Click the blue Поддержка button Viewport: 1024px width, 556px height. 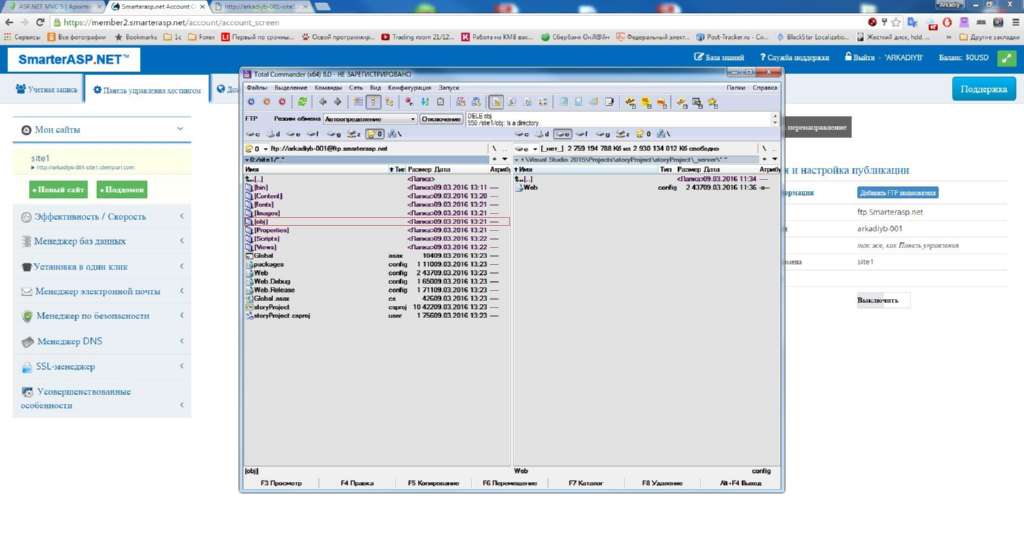tap(984, 89)
